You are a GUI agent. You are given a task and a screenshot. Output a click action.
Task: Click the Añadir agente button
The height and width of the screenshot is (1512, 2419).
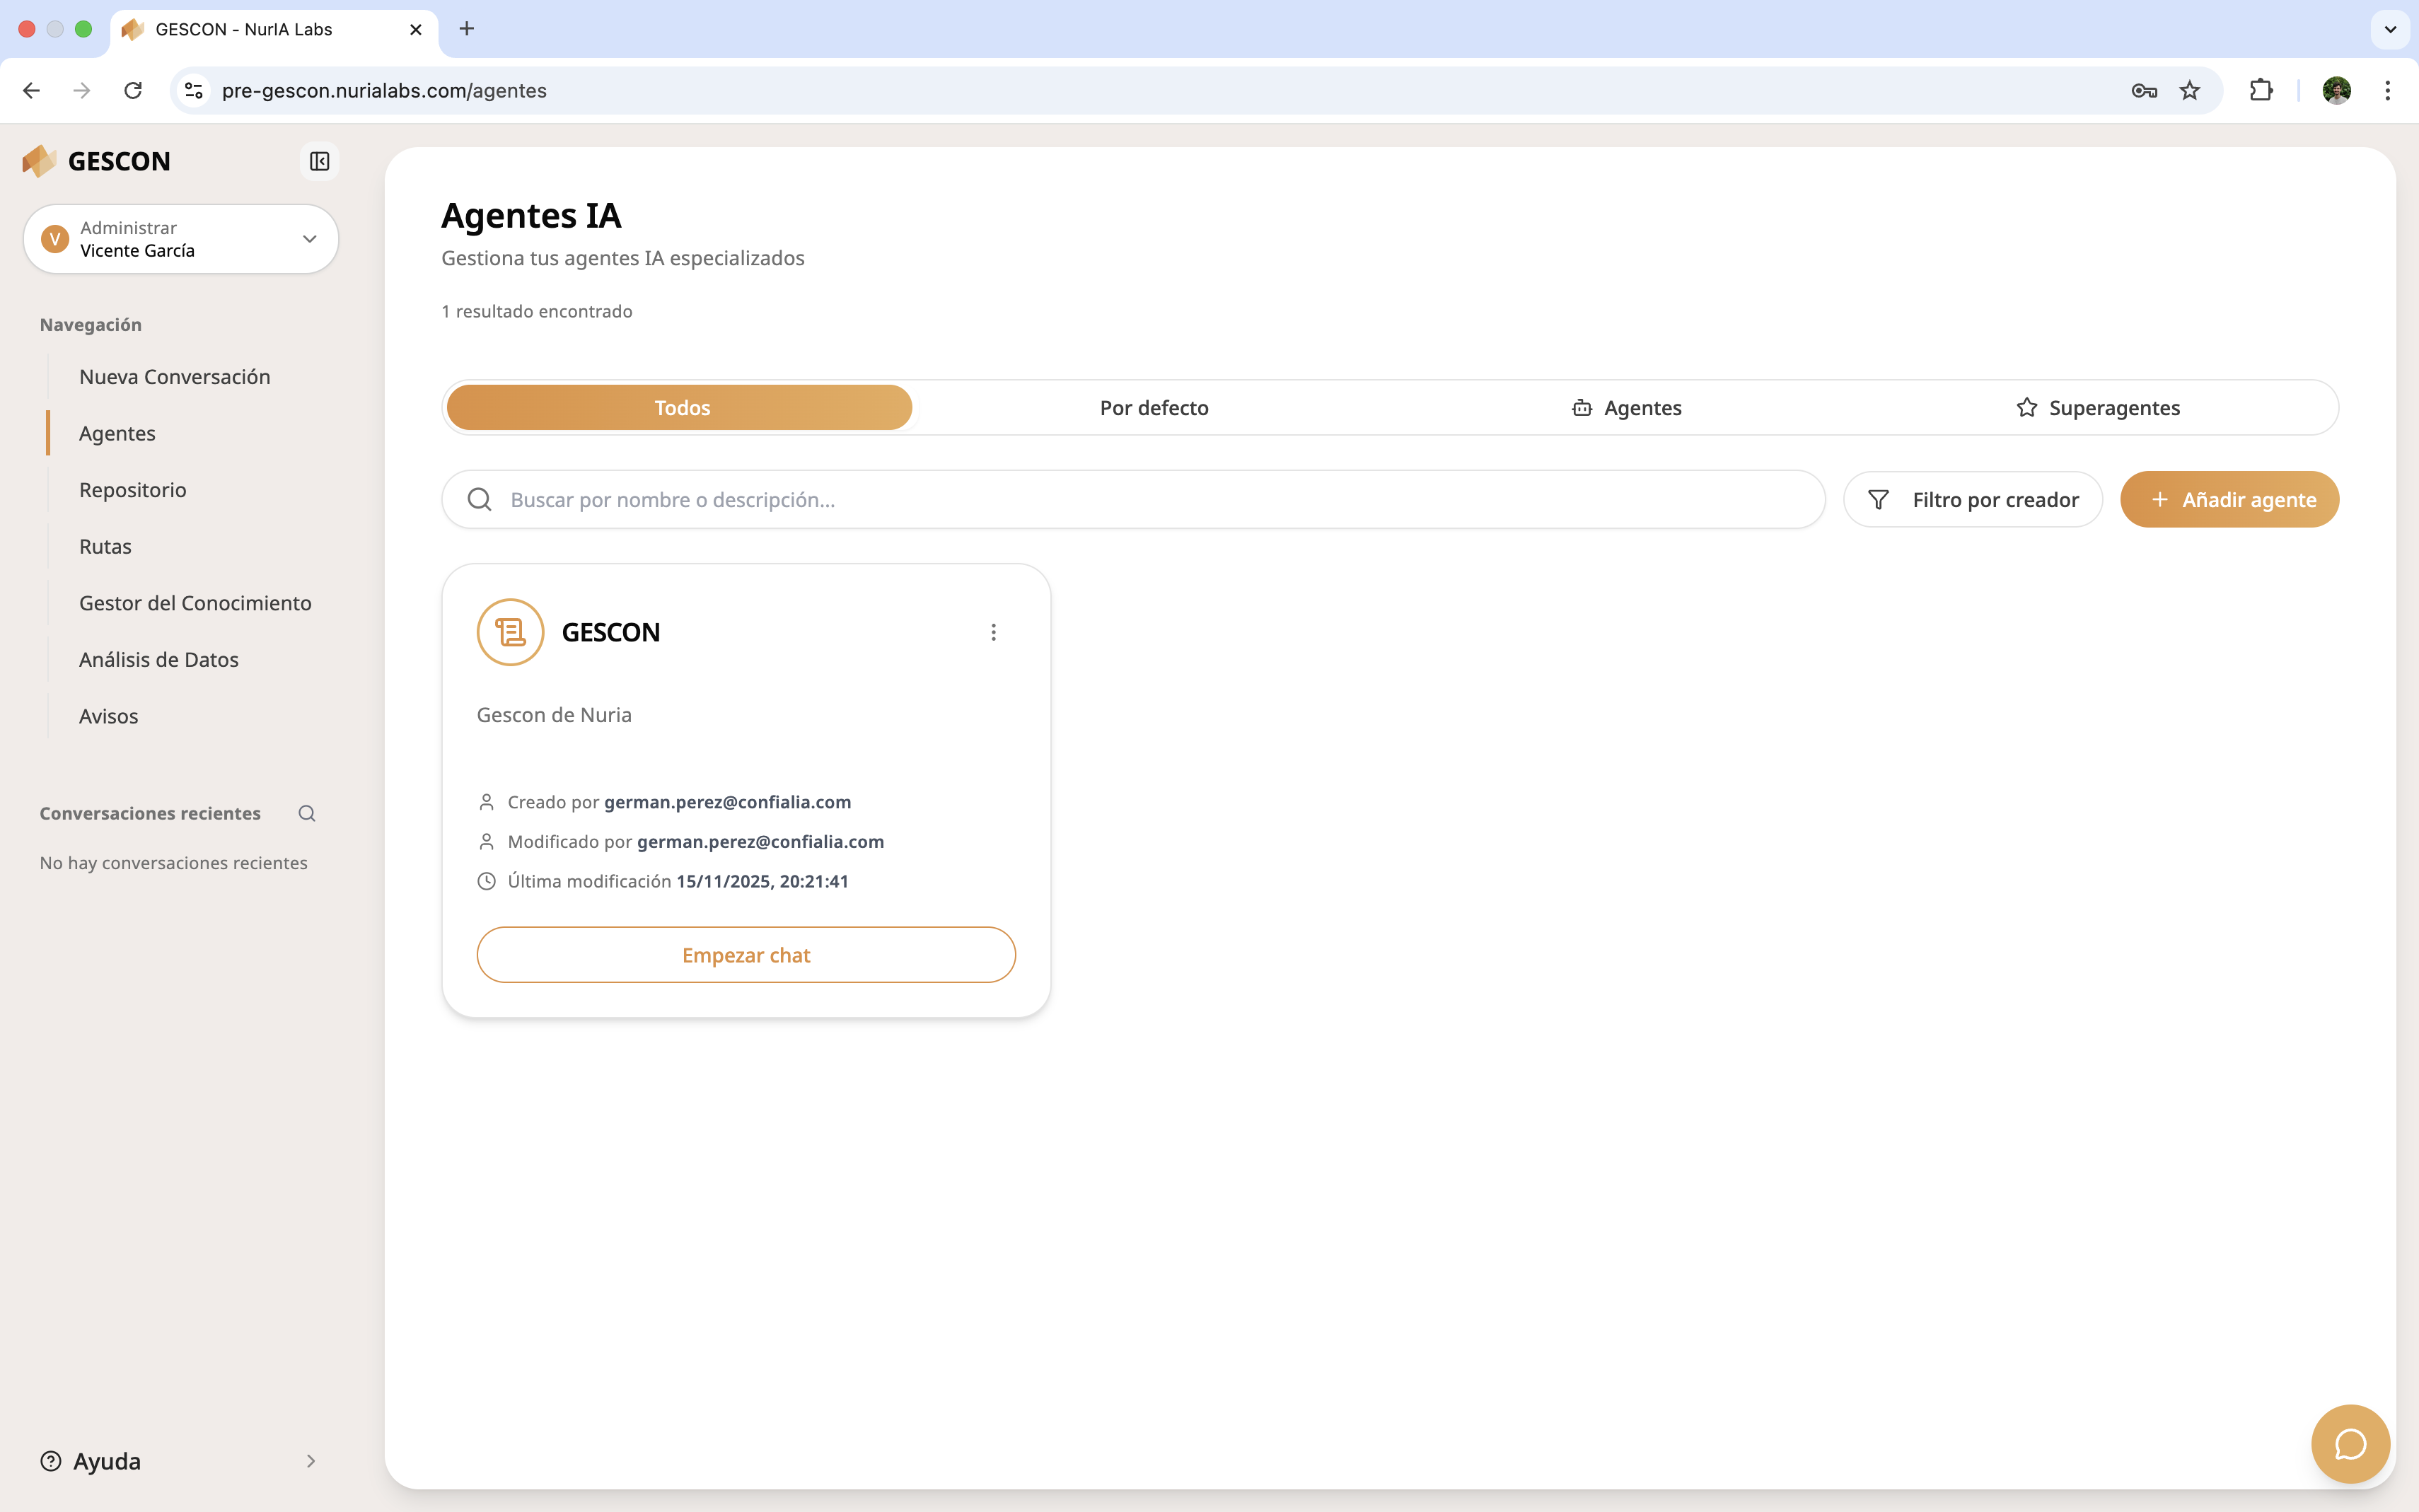(2229, 499)
